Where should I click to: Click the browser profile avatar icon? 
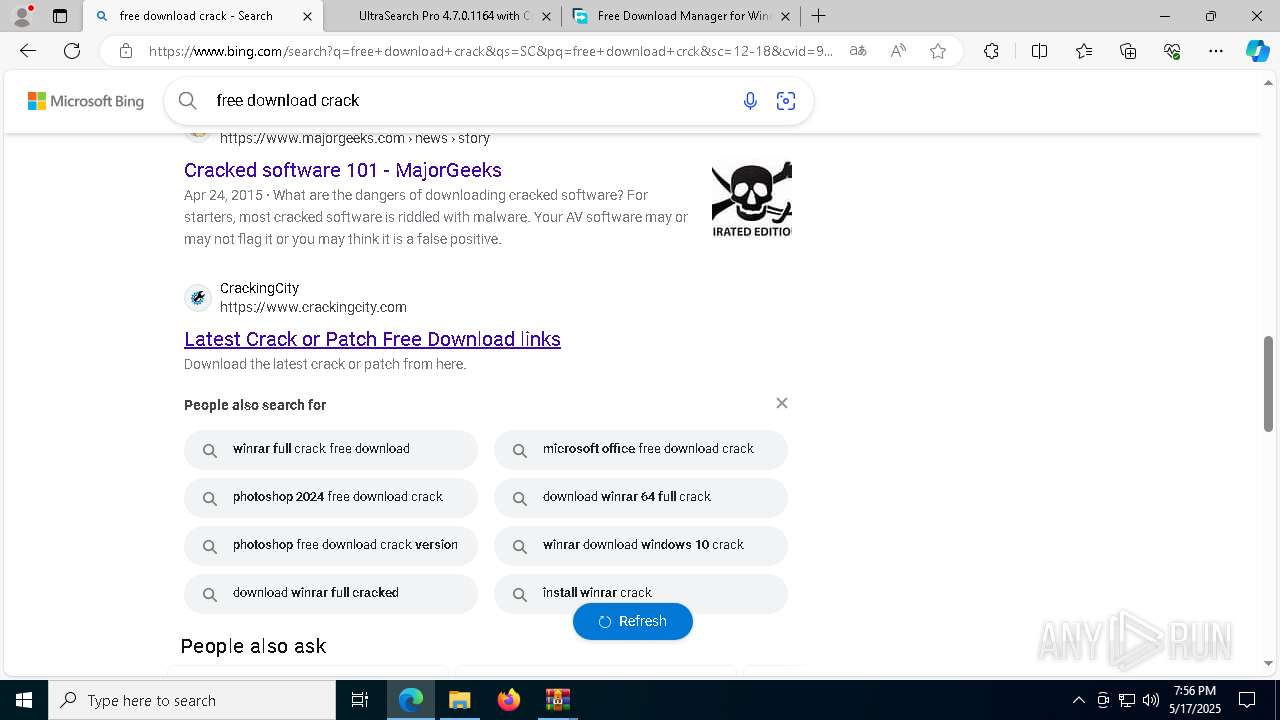pos(21,16)
